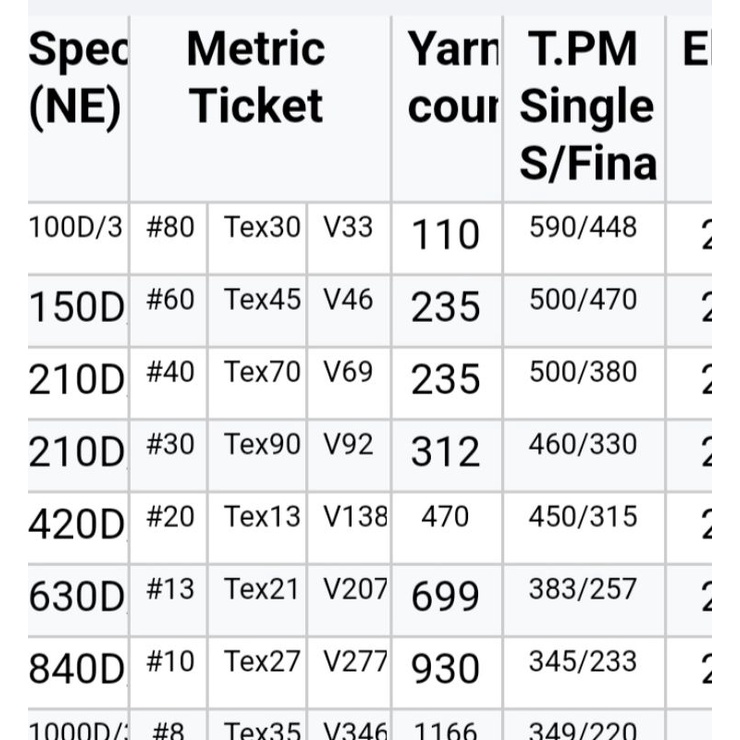Click the Metric Ticket column header
The image size is (740, 740).
pos(260,109)
